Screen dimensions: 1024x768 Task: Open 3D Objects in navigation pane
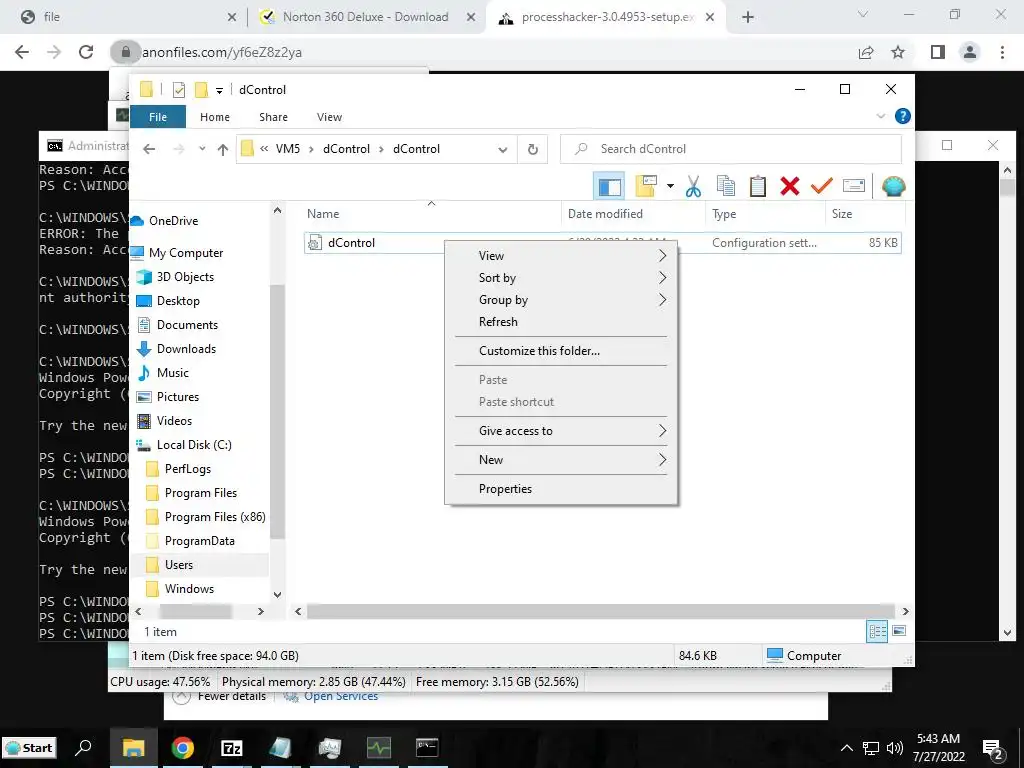pos(185,277)
